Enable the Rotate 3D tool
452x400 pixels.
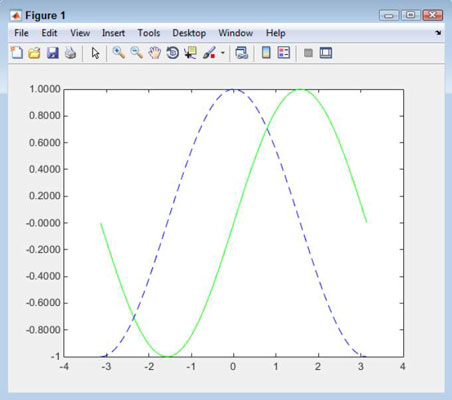[x=172, y=53]
